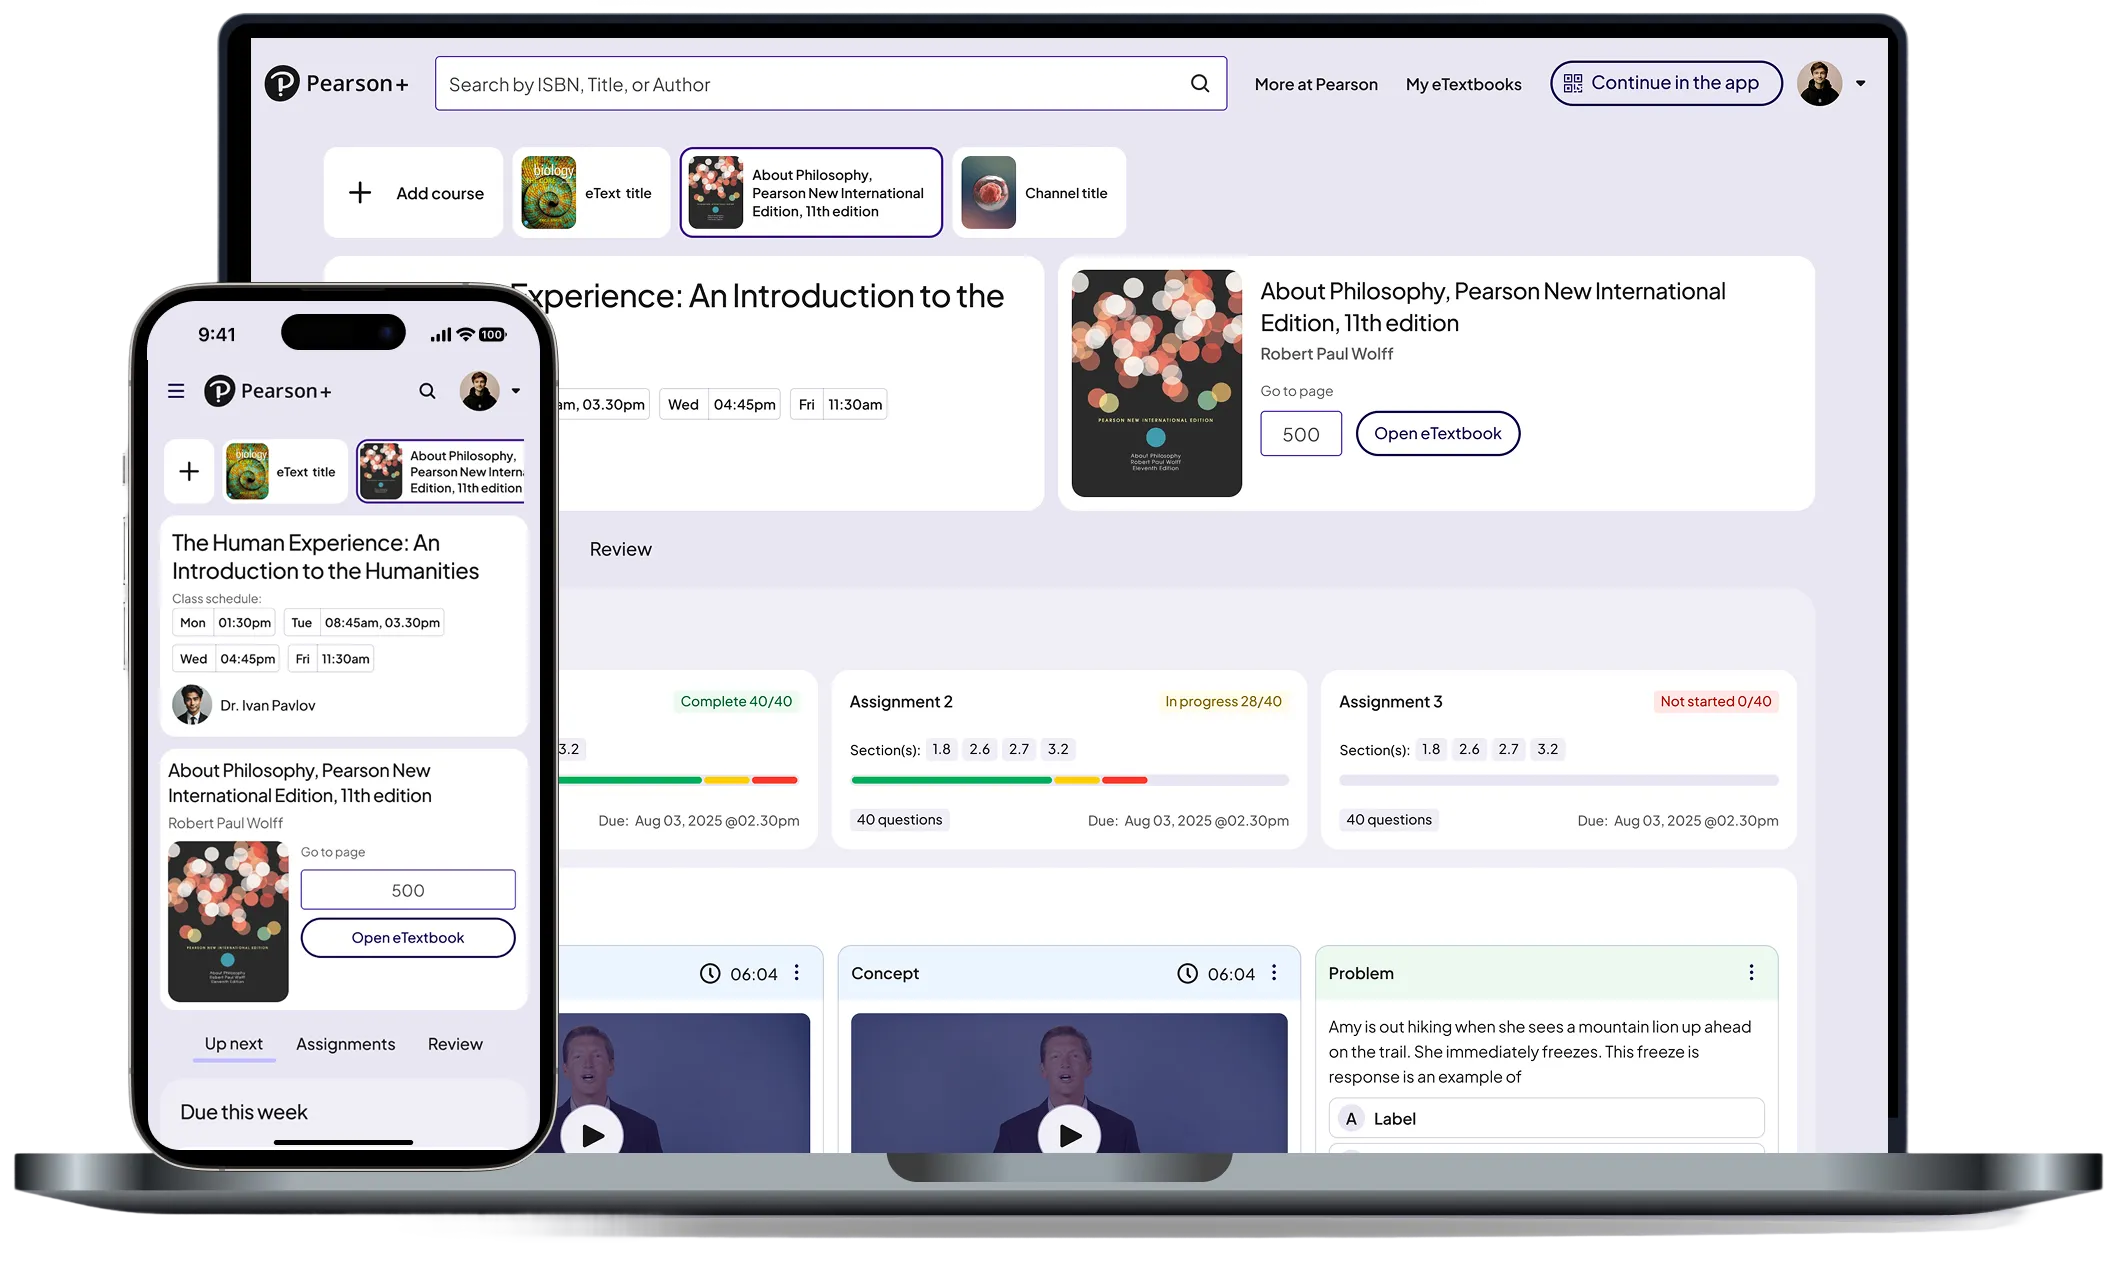Expand the desktop profile avatar dropdown arrow
The height and width of the screenshot is (1282, 2118).
1860,84
